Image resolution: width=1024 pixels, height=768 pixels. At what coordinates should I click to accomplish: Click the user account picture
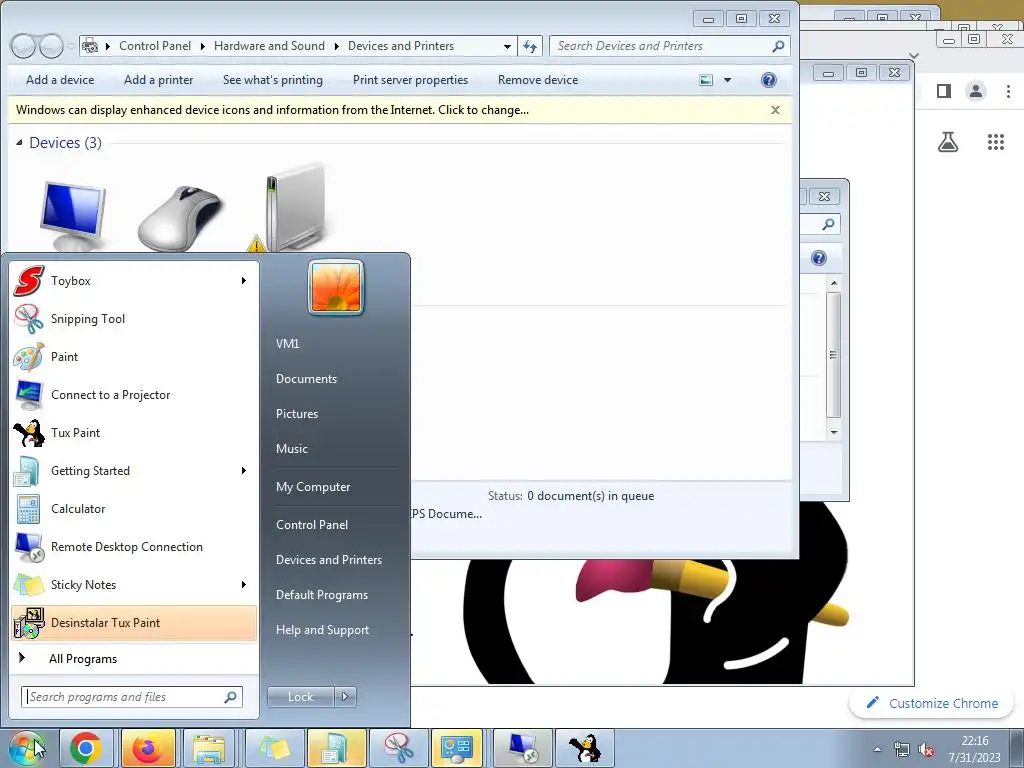click(x=336, y=287)
